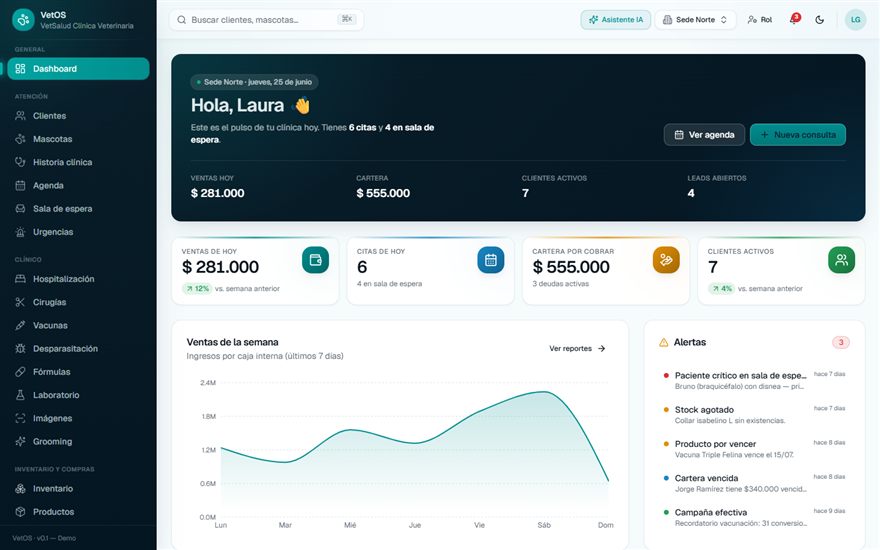Click the VetOS paw logo icon
Image resolution: width=880 pixels, height=550 pixels.
[x=23, y=20]
